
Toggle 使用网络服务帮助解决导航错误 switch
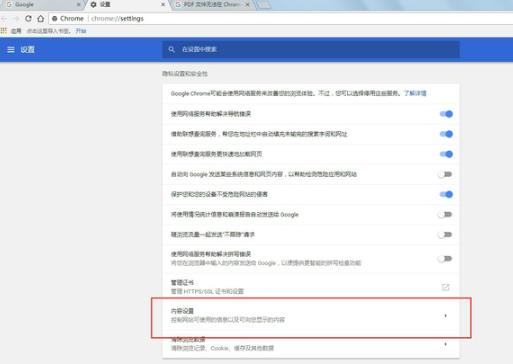(446, 114)
